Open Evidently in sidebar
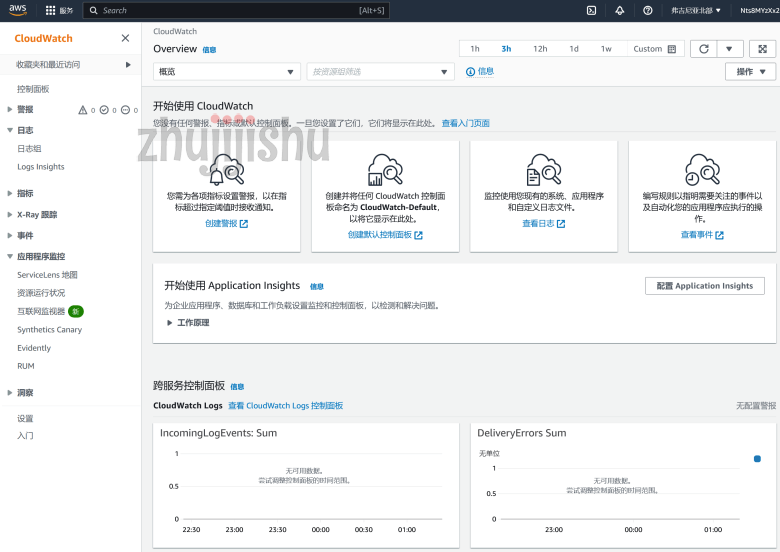Viewport: 780px width, 552px height. tap(34, 348)
